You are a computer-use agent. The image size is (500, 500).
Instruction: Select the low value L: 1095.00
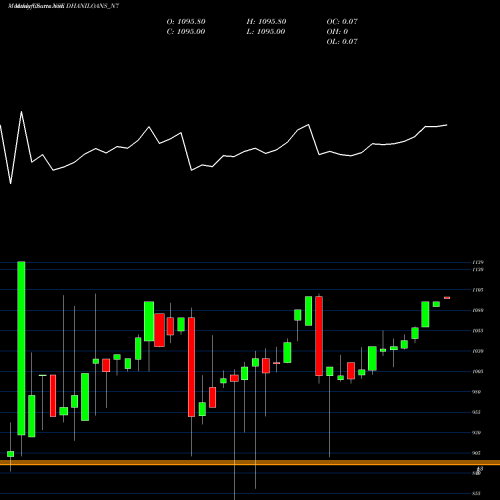click(266, 32)
